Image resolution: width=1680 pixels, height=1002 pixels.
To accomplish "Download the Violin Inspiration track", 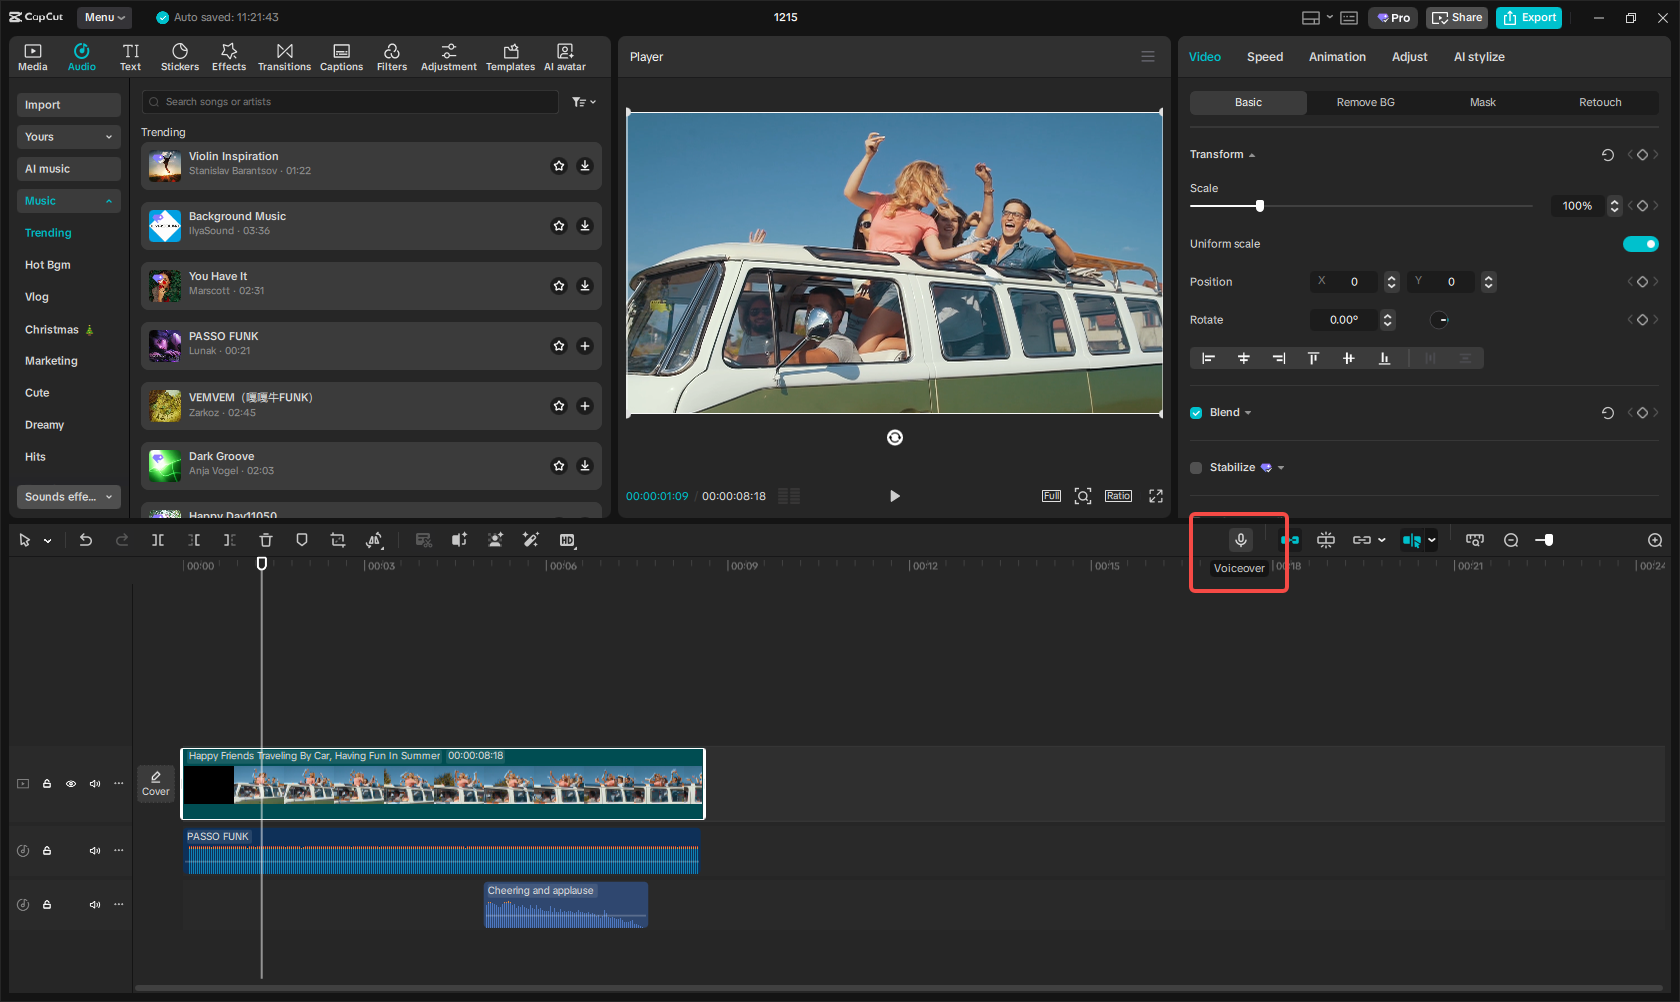I will [585, 166].
